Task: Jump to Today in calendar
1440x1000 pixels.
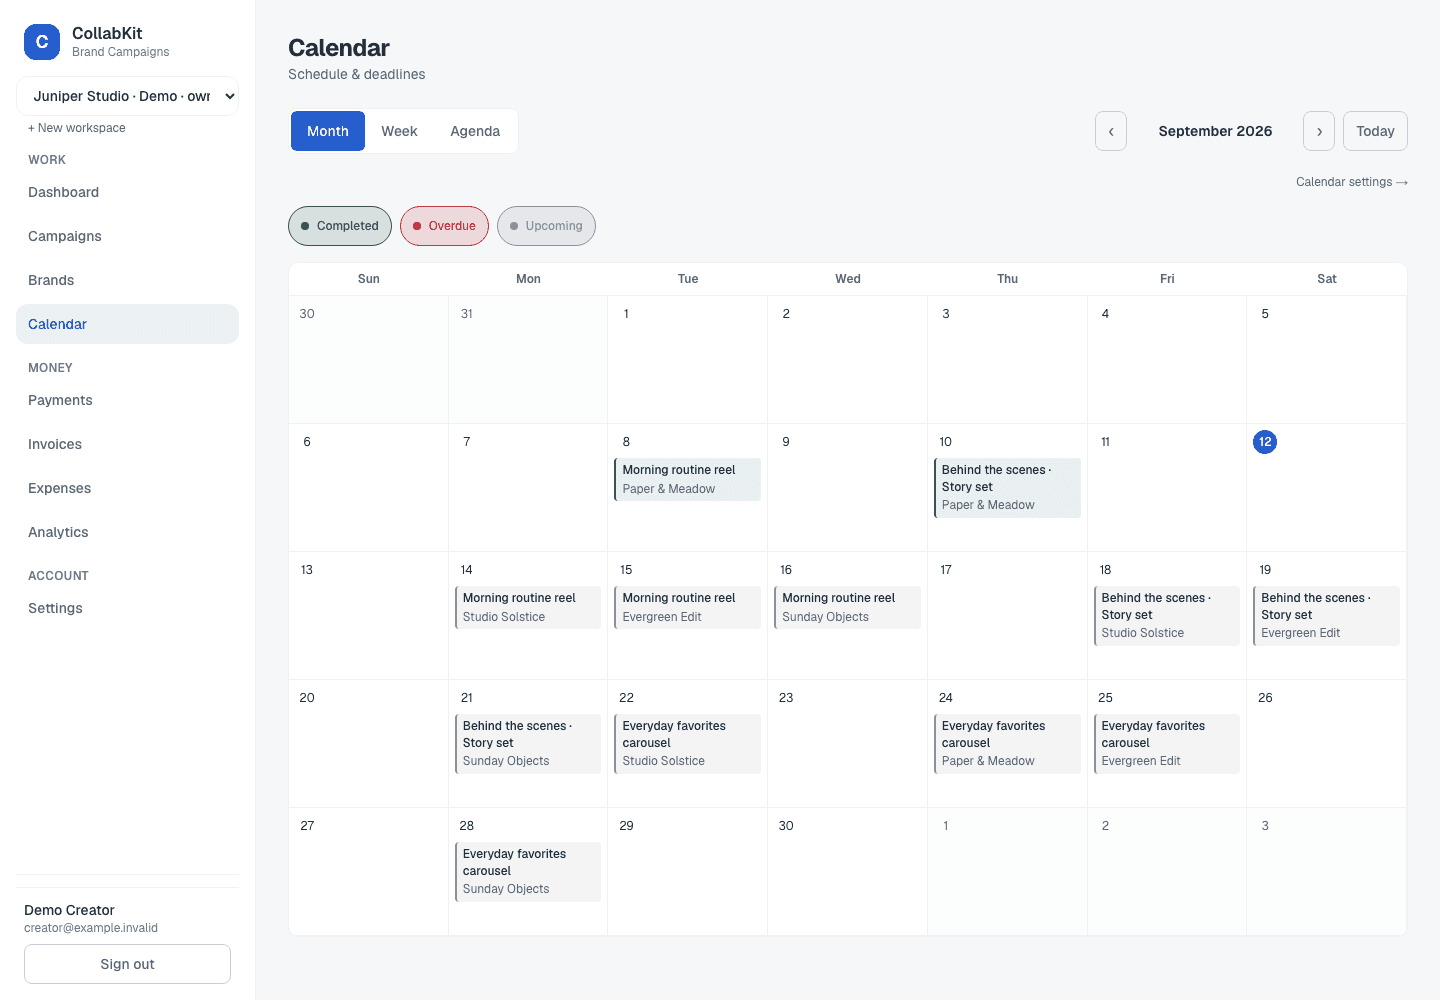Action: coord(1375,131)
